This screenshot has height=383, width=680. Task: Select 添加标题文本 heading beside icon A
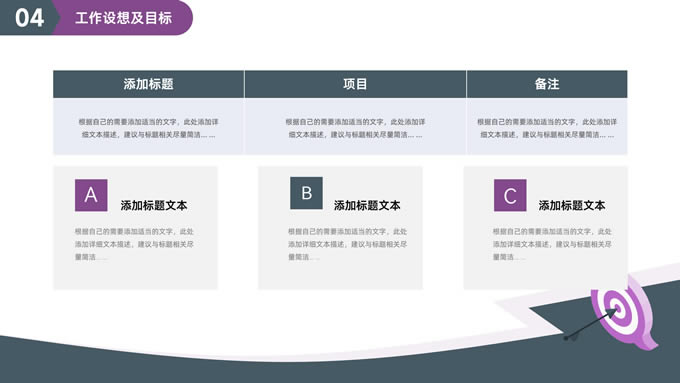point(154,206)
